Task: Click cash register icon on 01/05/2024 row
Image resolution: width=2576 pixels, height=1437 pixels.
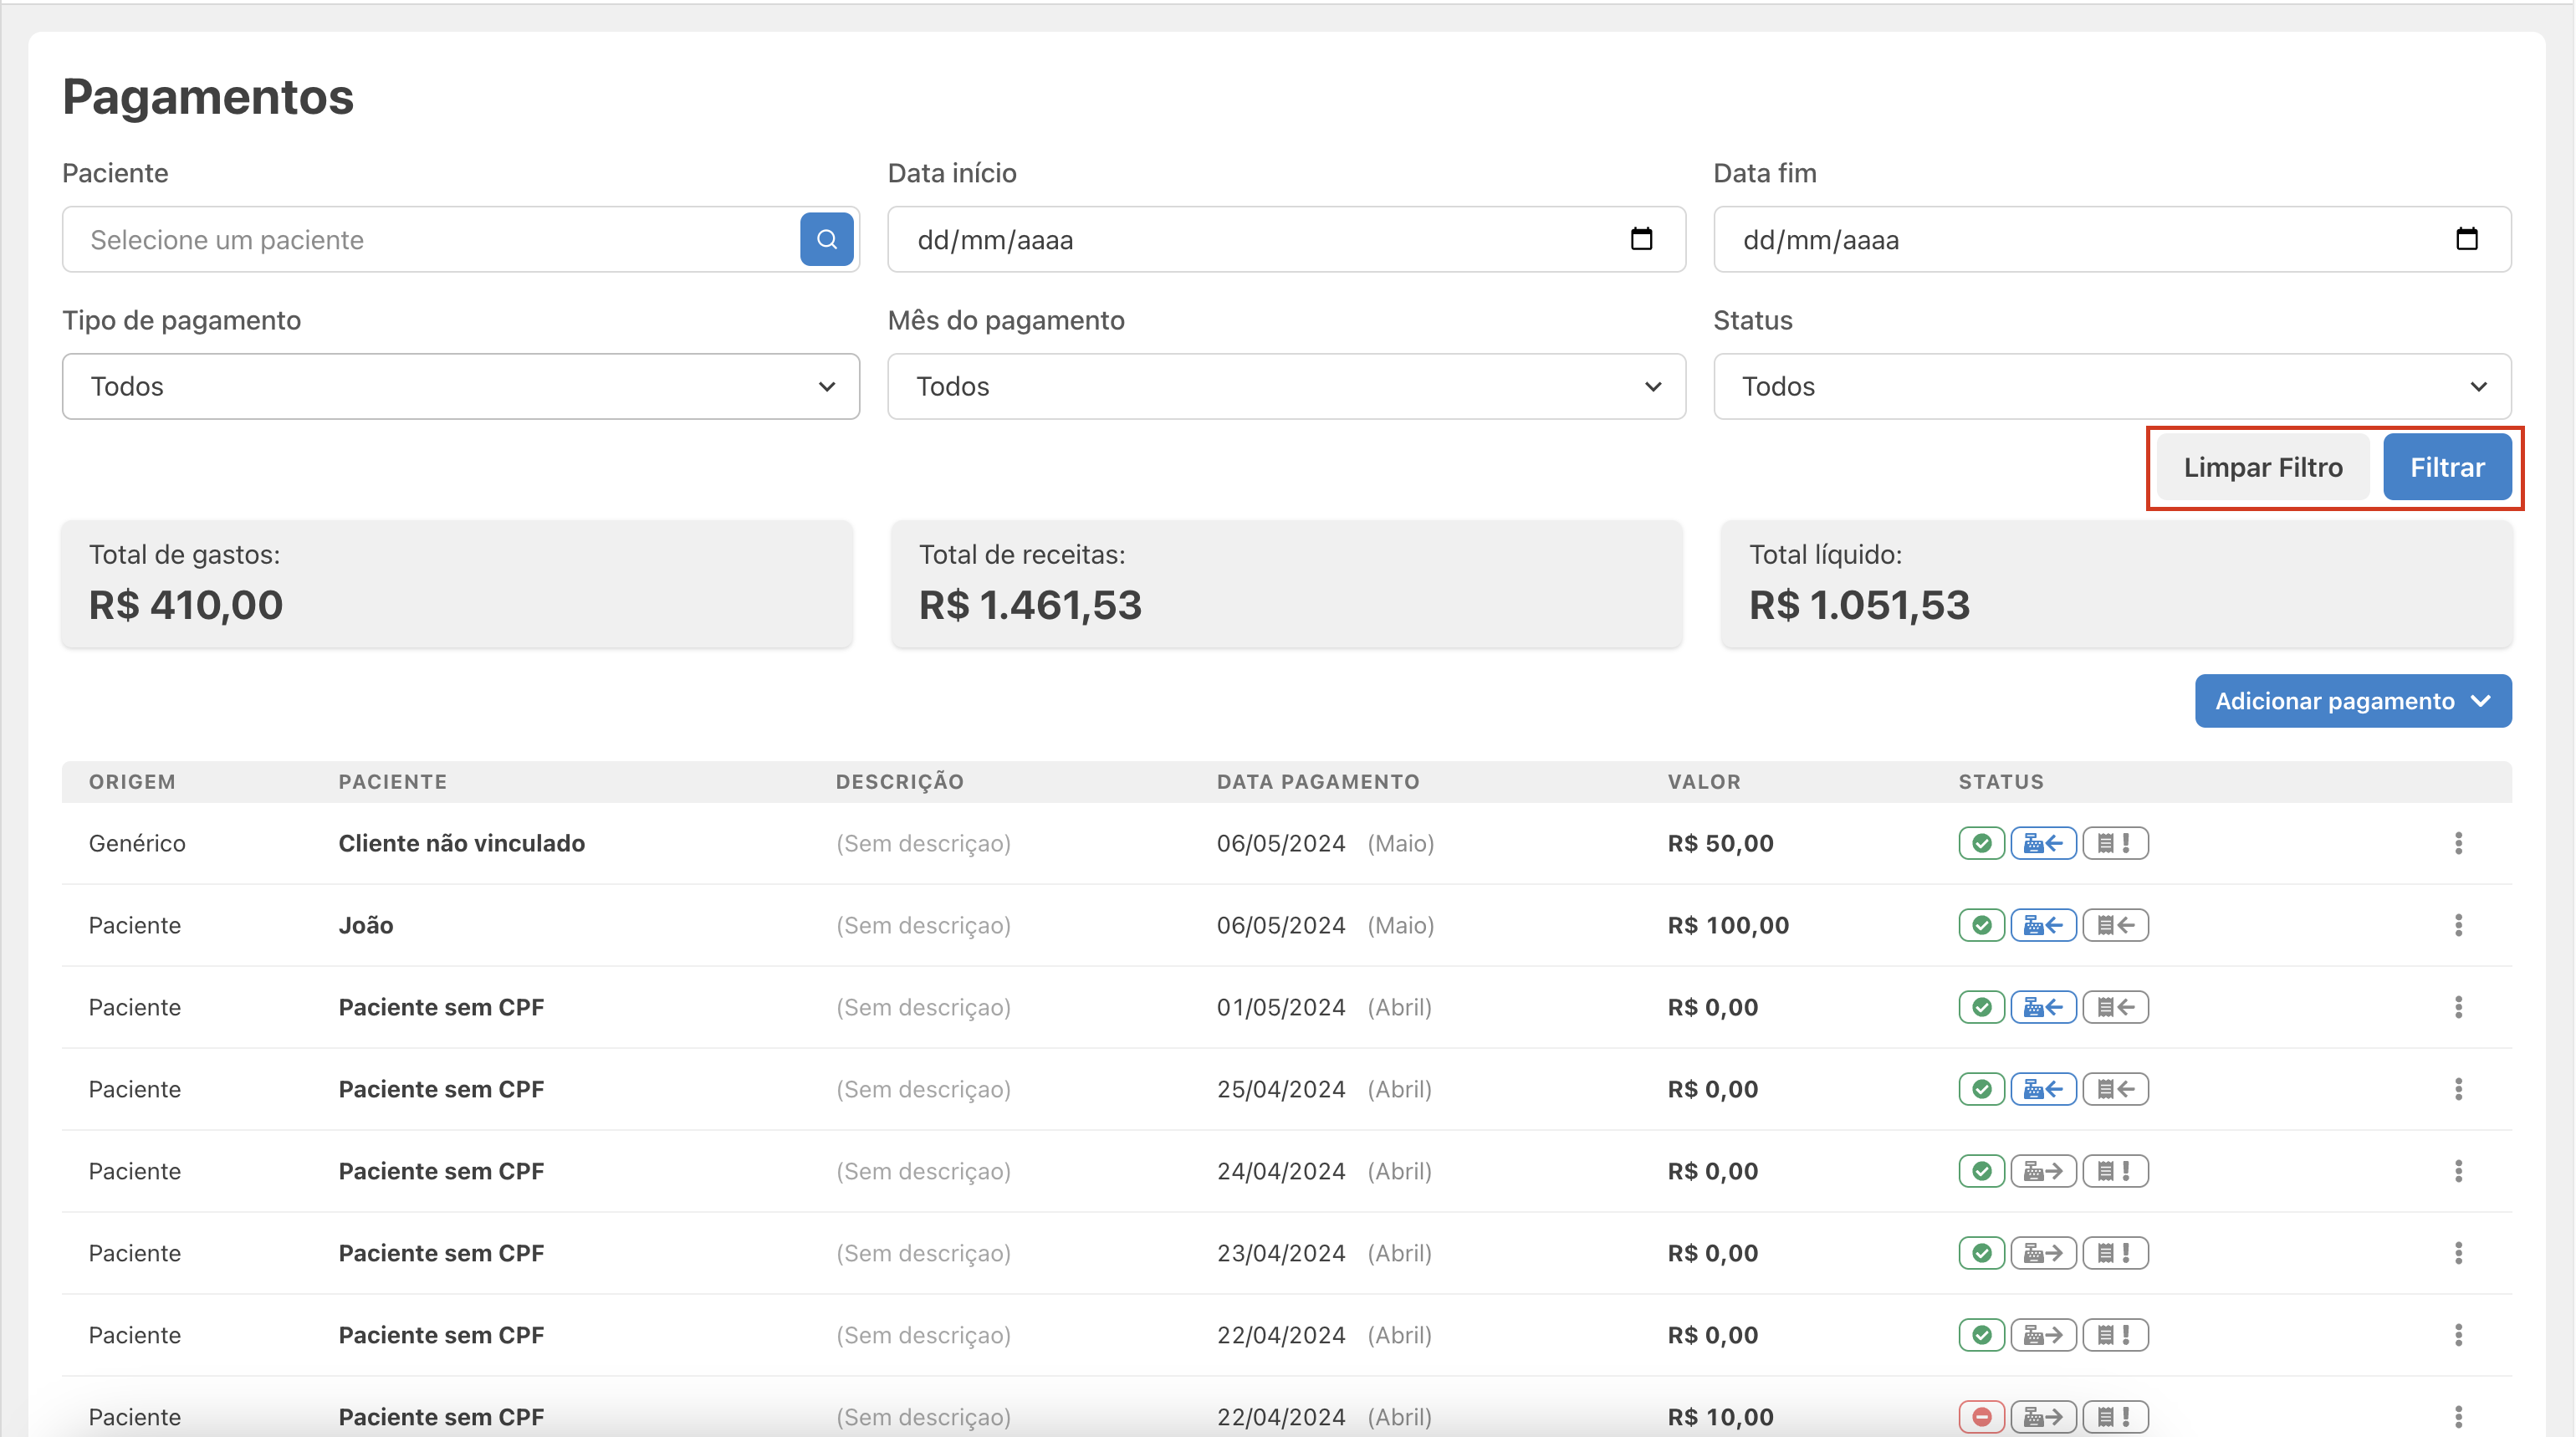Action: tap(2043, 1007)
